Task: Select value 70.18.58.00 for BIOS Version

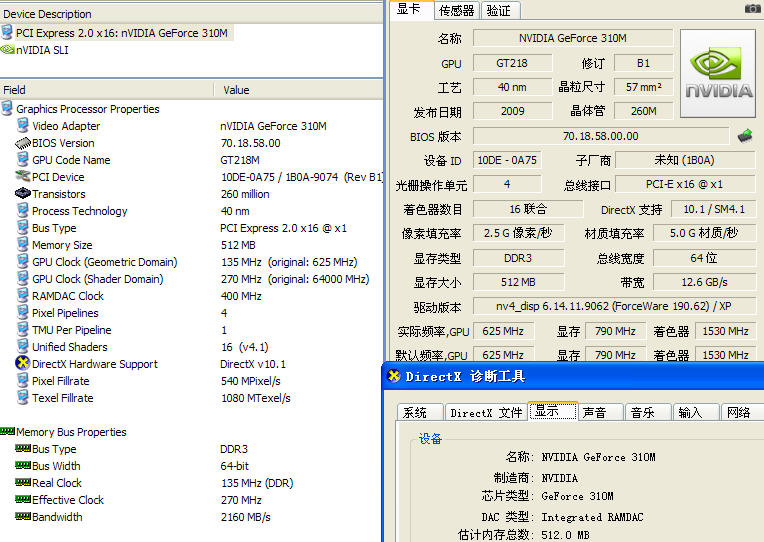Action: pyautogui.click(x=250, y=143)
